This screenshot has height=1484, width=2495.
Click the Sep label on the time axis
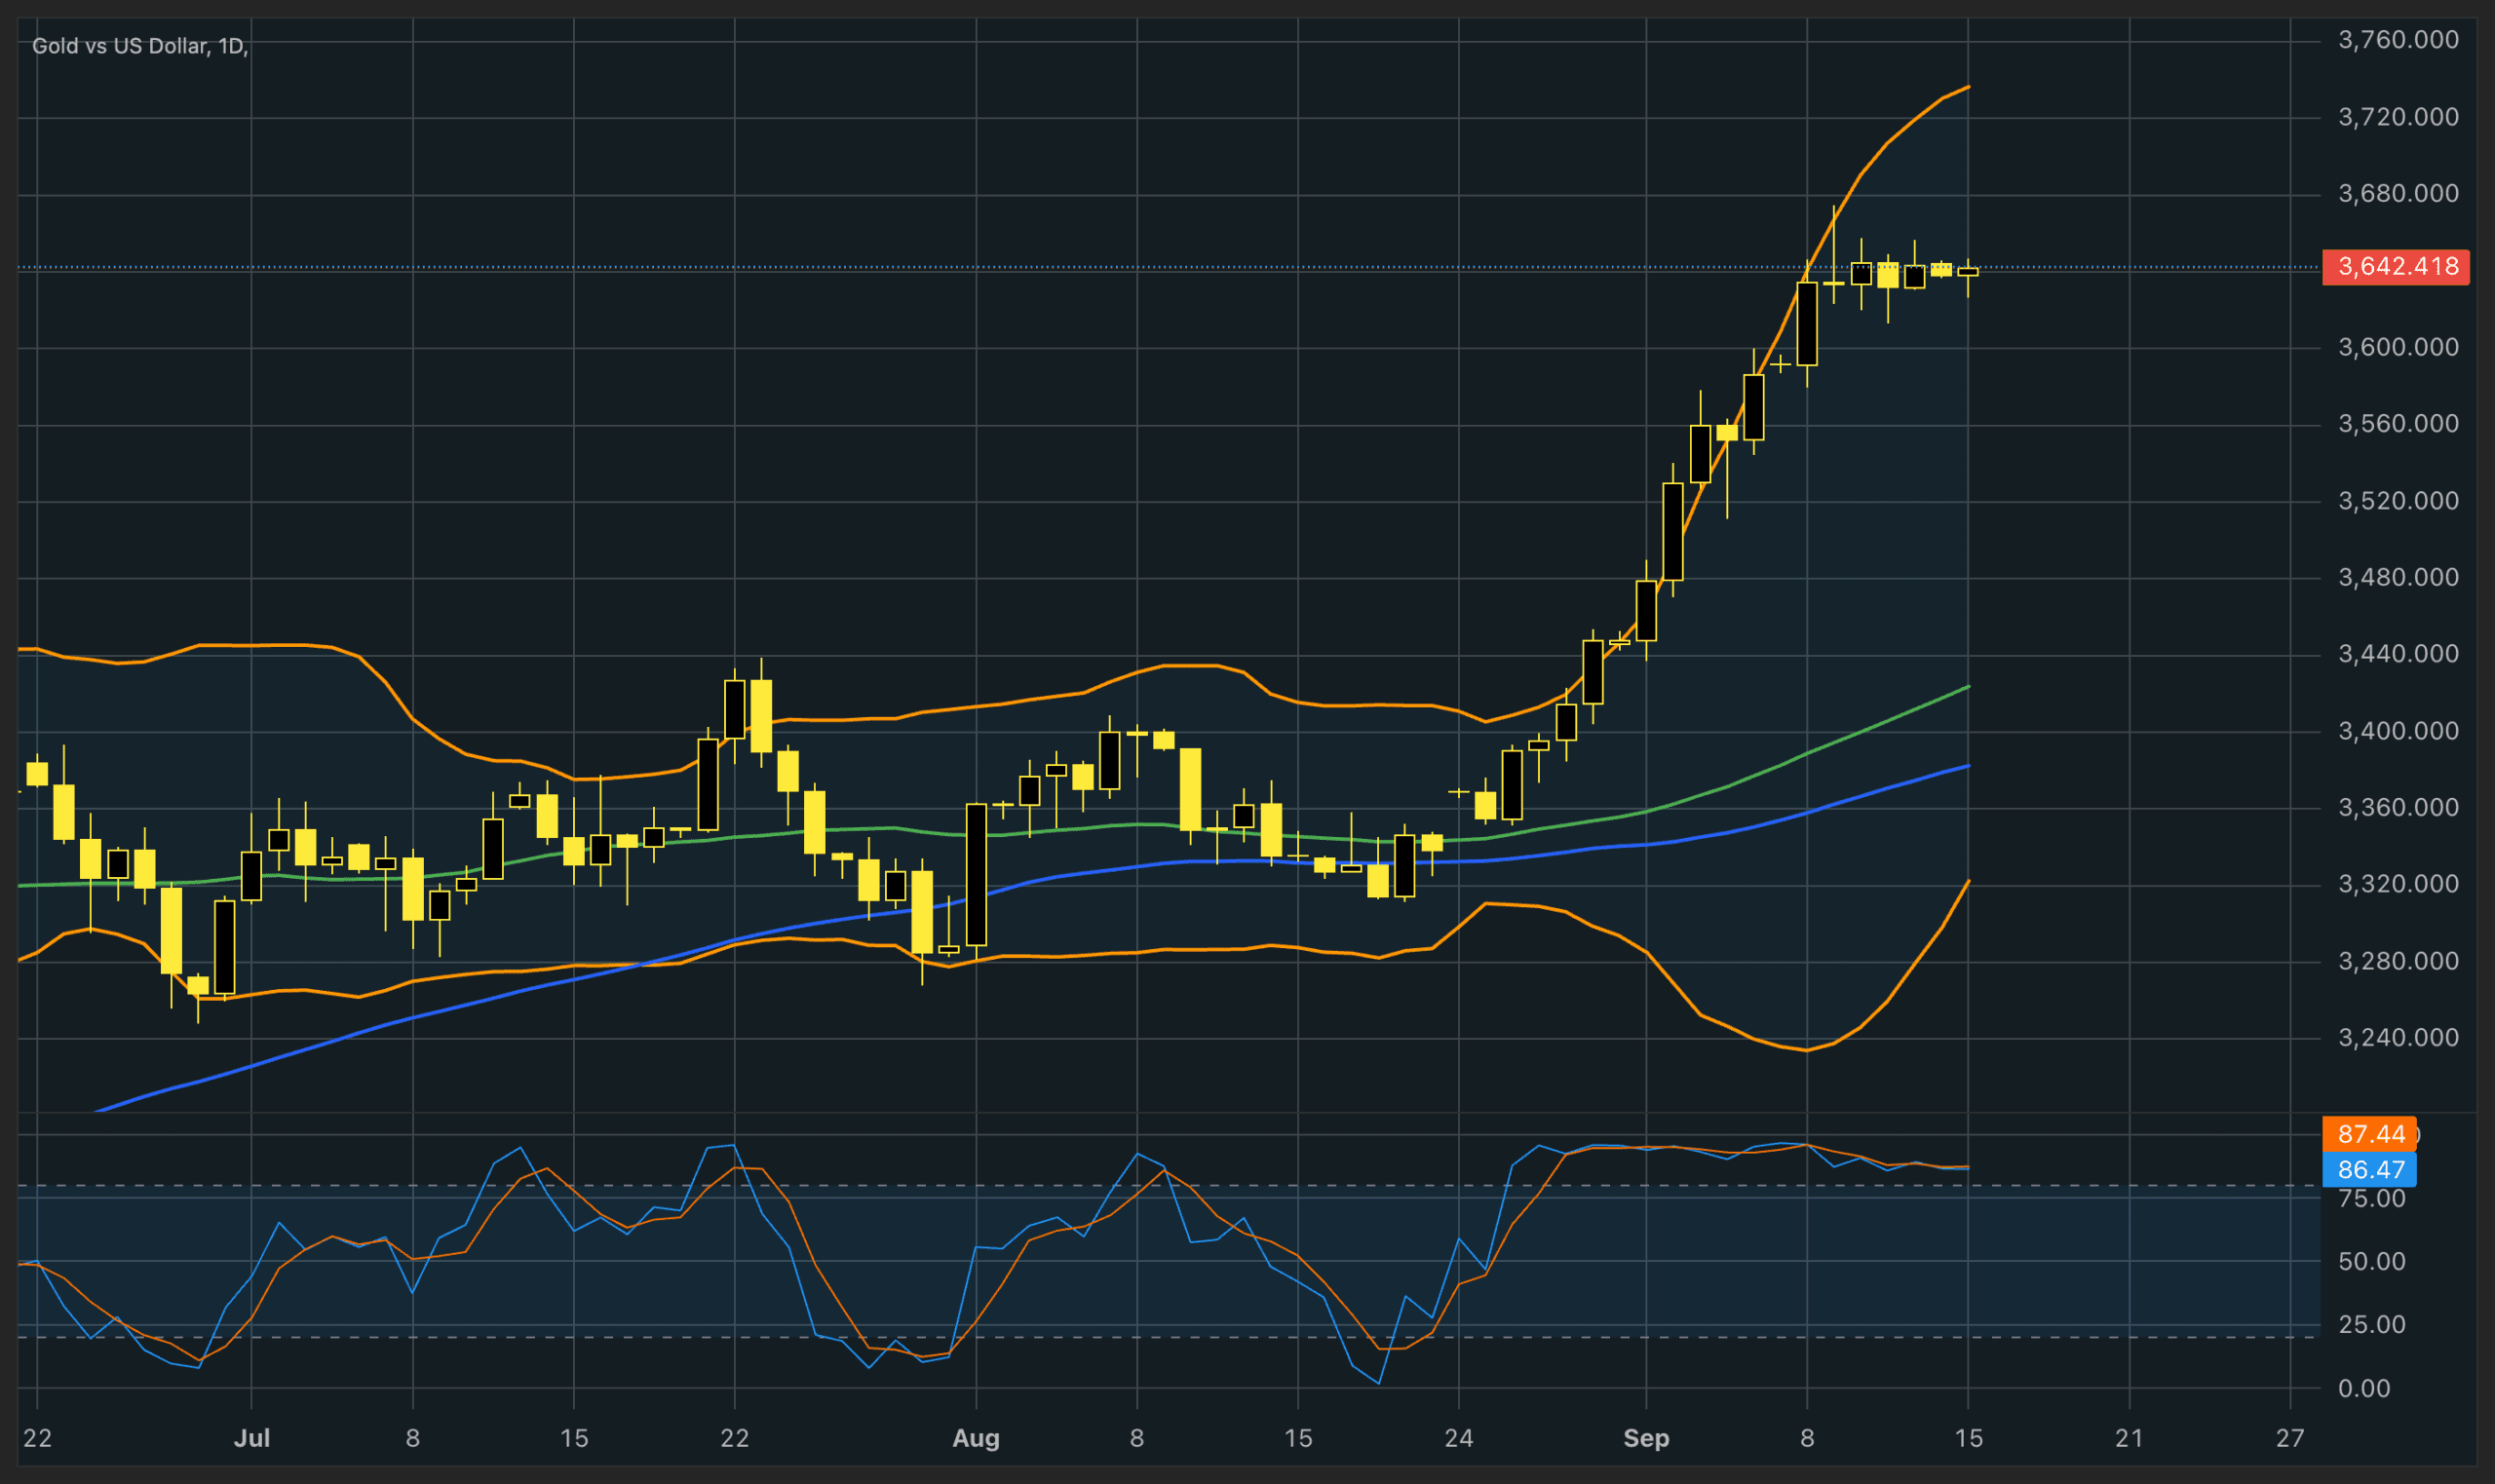[1645, 1438]
